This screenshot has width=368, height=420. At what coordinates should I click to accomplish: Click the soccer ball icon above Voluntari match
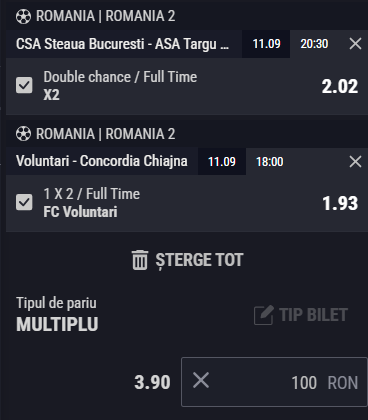pos(23,134)
